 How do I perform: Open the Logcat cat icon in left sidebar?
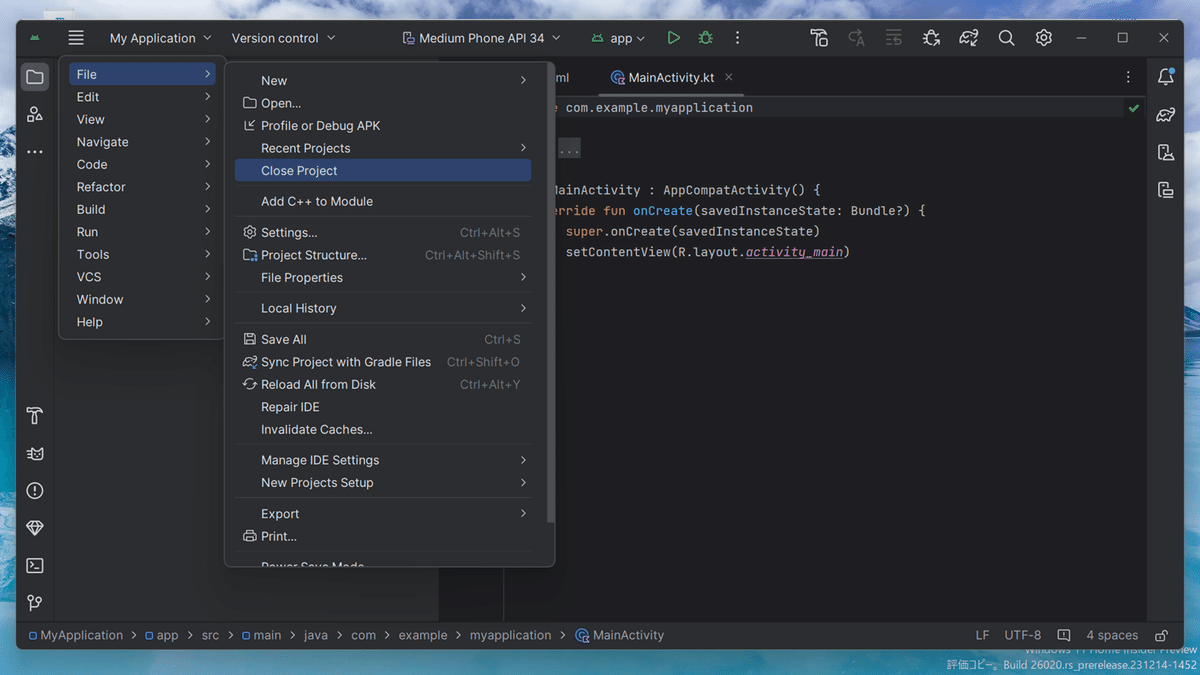pyautogui.click(x=35, y=453)
